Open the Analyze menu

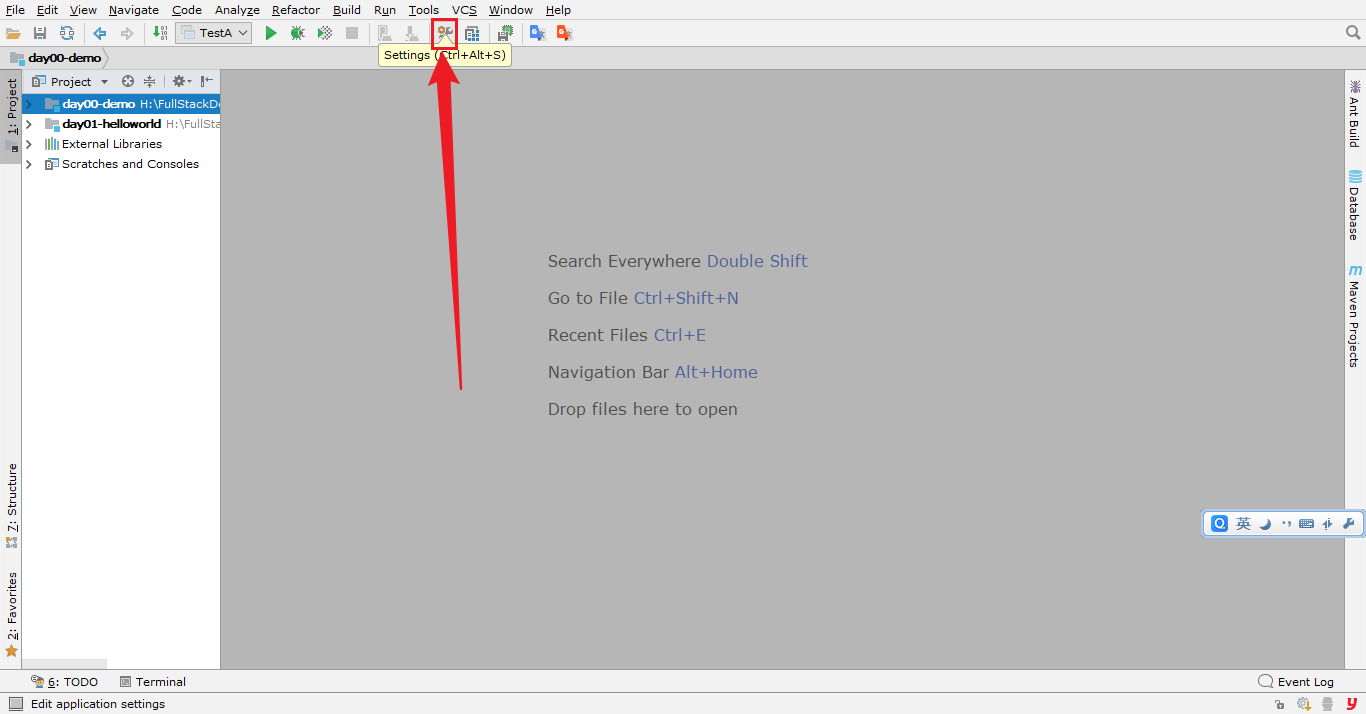[237, 10]
